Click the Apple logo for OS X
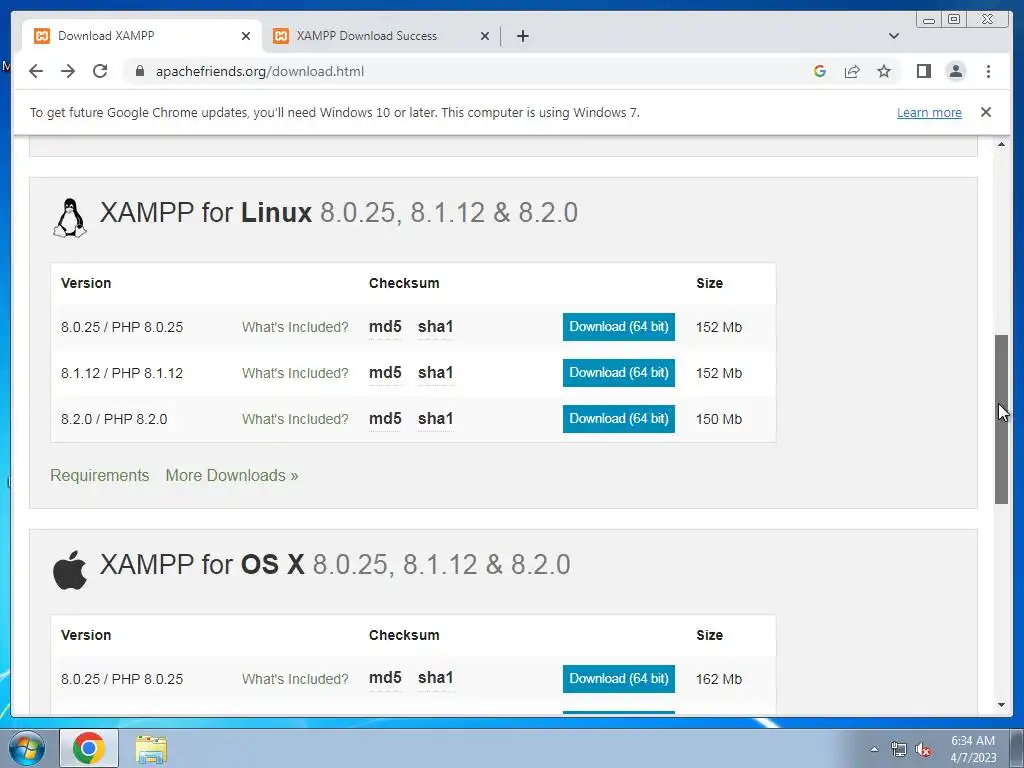1024x768 pixels. (69, 569)
